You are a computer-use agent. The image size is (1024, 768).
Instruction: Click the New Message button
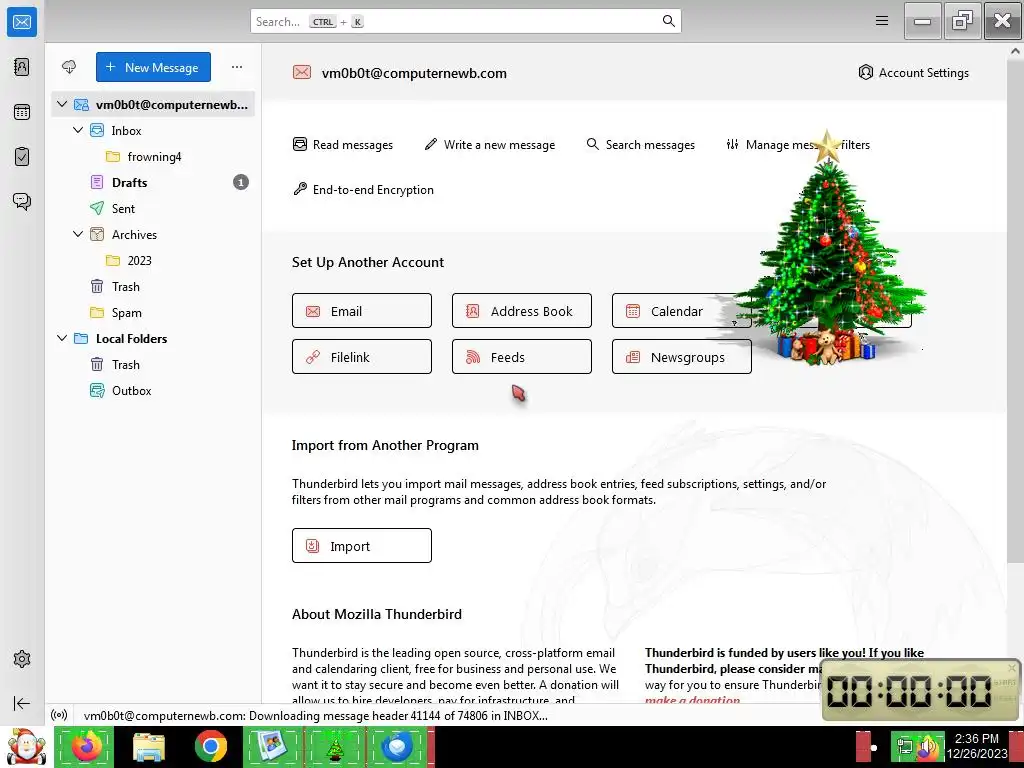(153, 67)
